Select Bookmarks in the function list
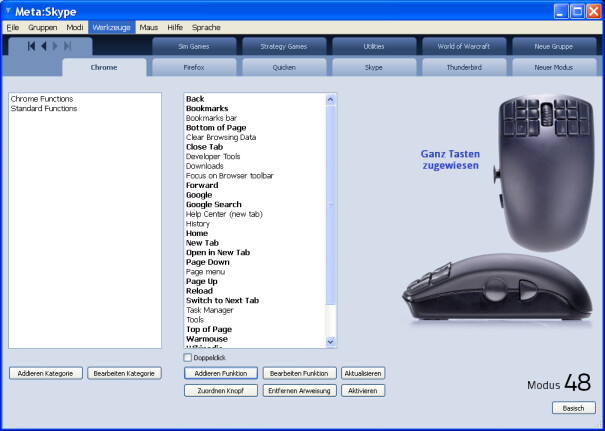This screenshot has height=431, width=605. [207, 108]
